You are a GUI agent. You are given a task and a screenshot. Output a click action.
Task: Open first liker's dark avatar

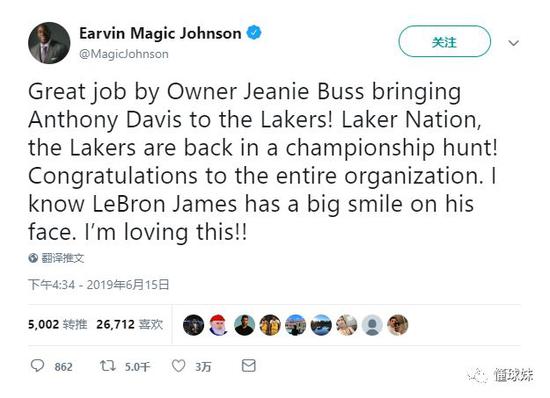[193, 325]
